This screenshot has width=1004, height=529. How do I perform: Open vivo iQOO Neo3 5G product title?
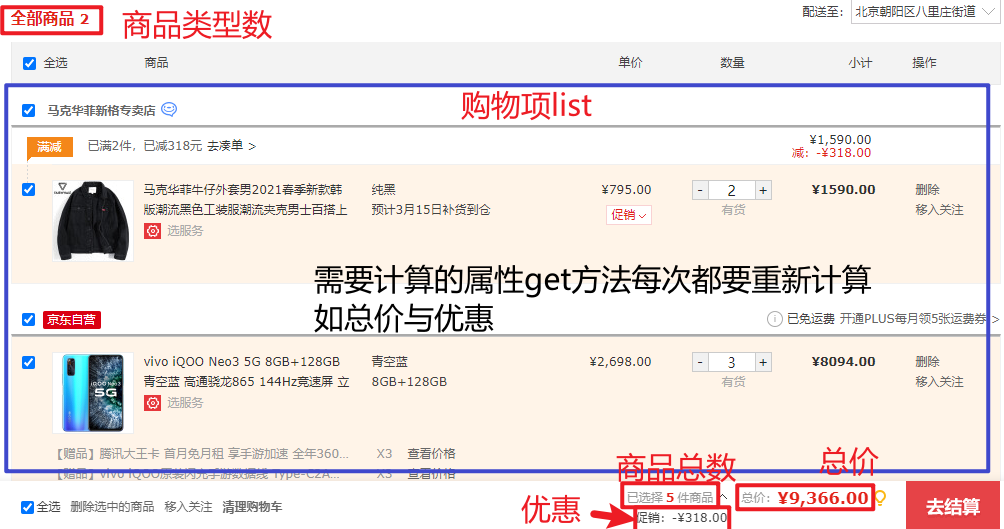[x=247, y=371]
